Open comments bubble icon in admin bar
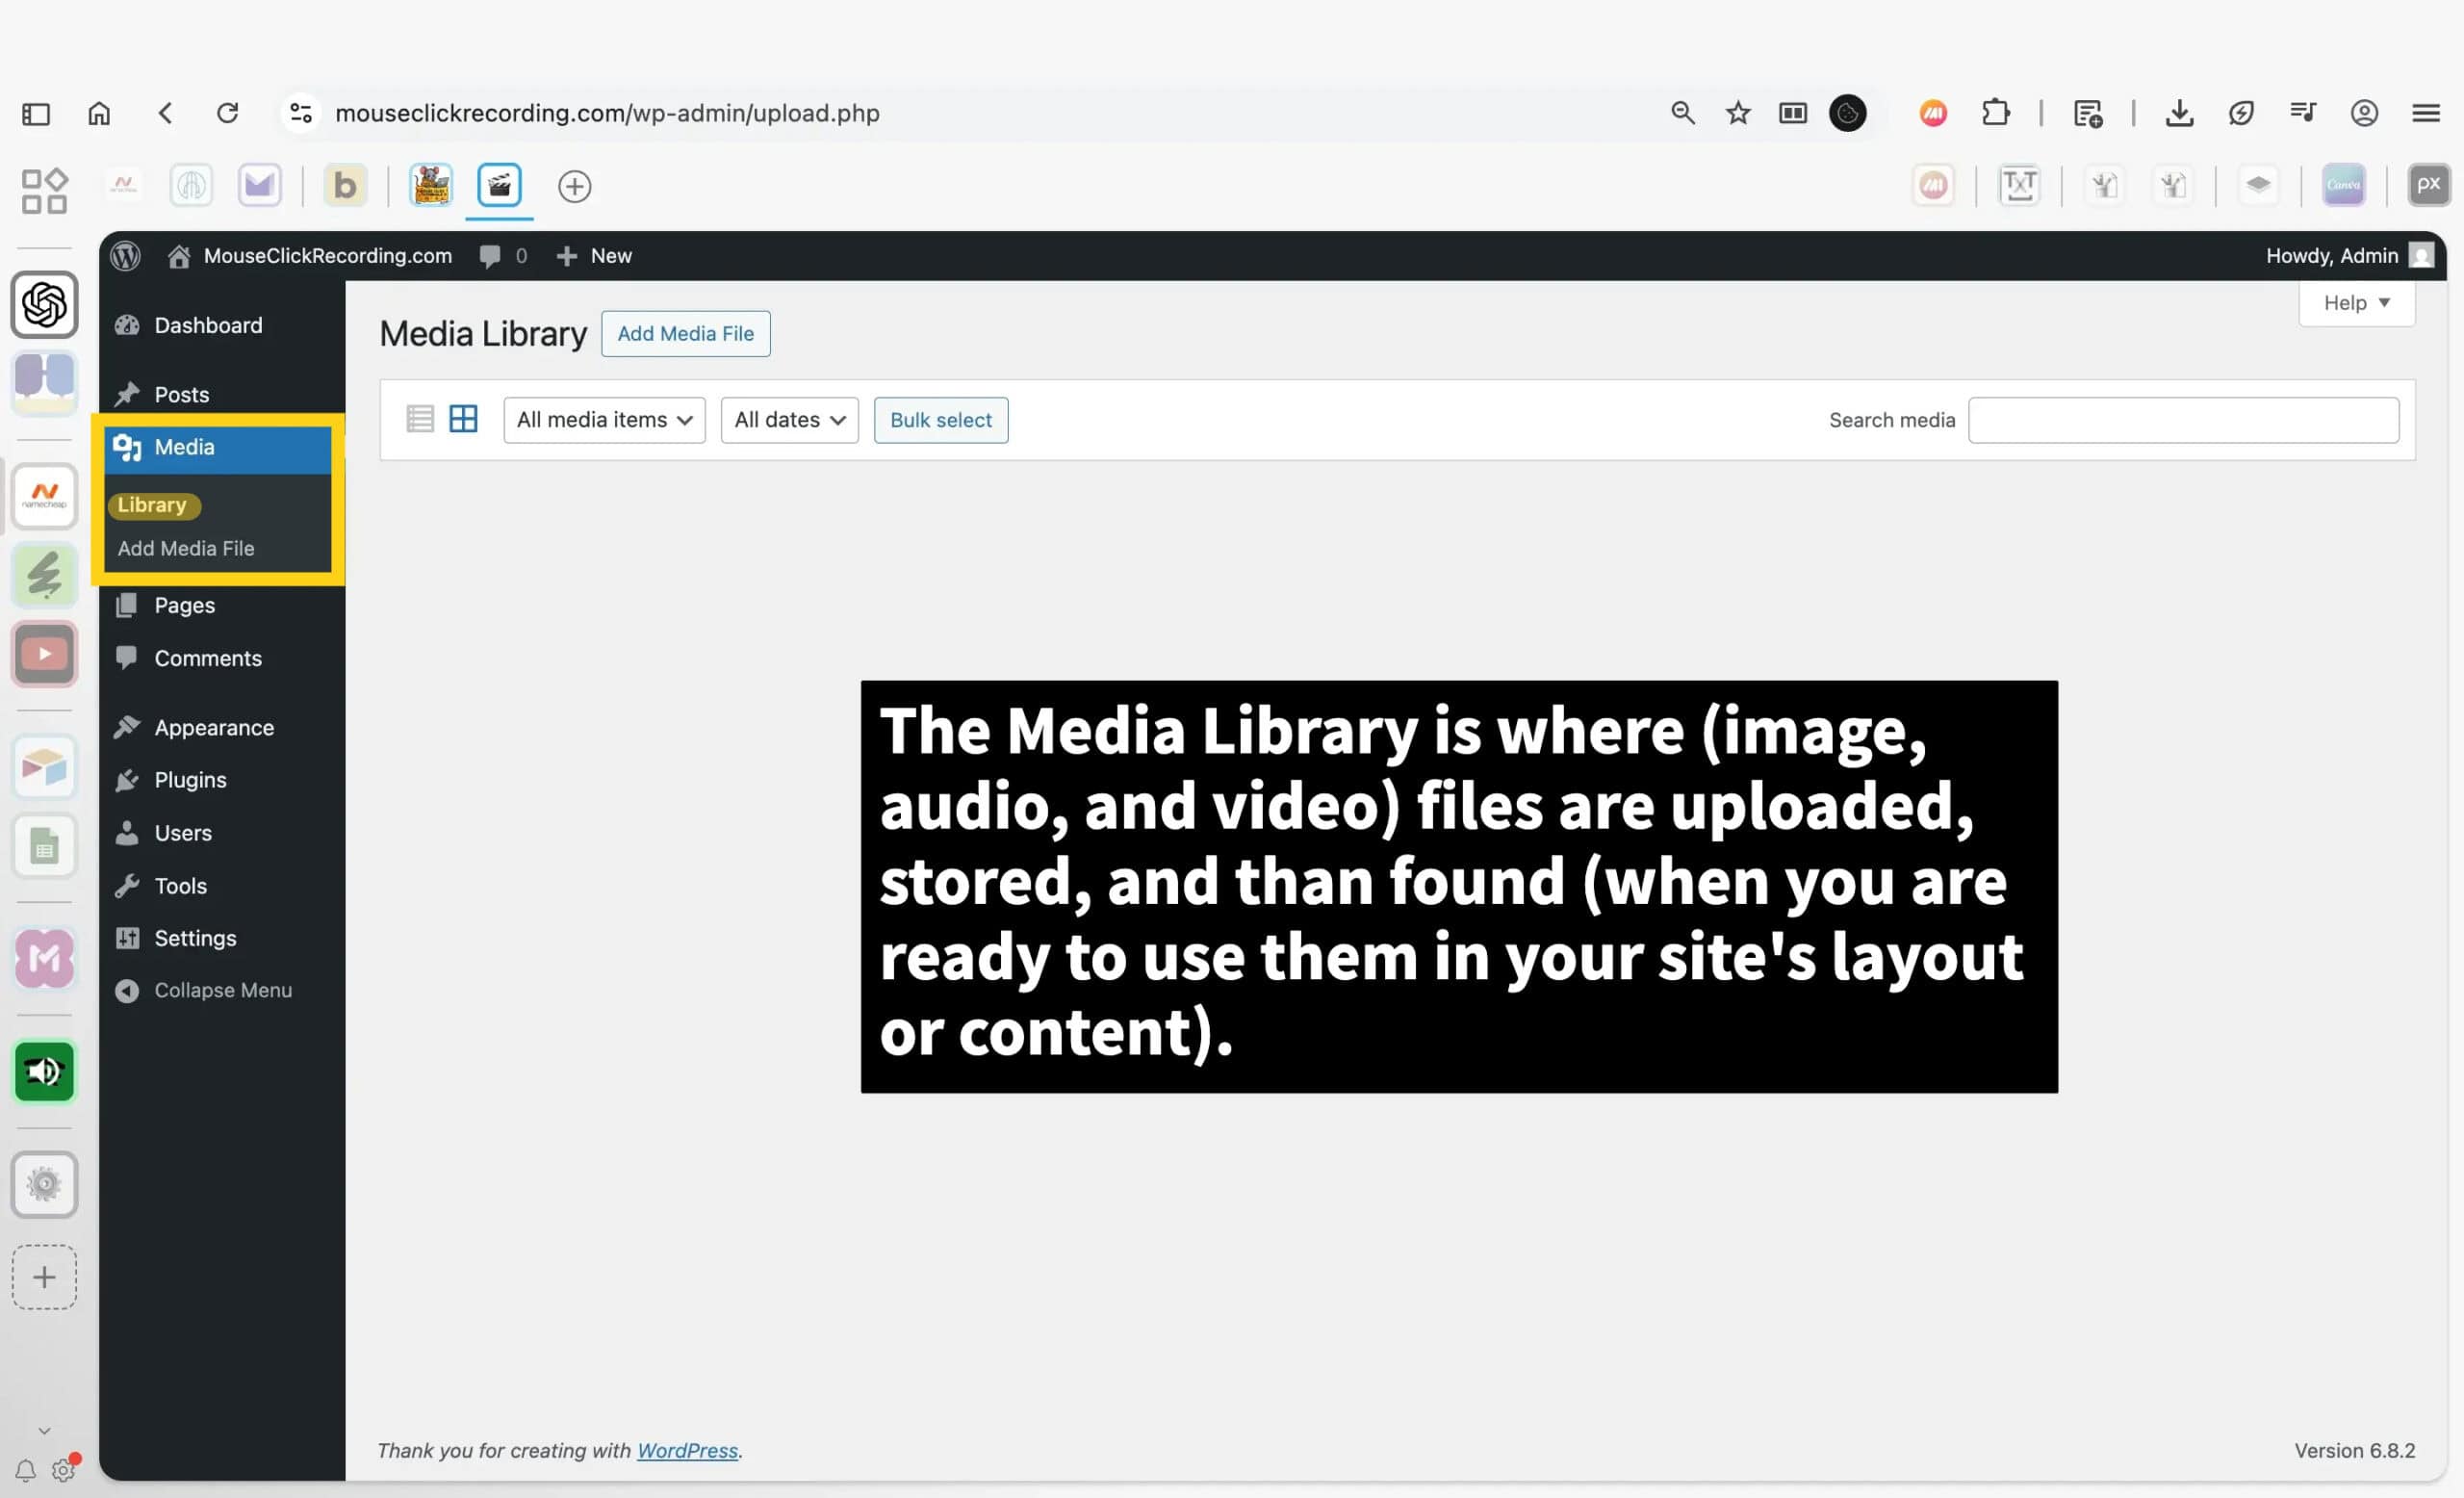 [x=490, y=256]
